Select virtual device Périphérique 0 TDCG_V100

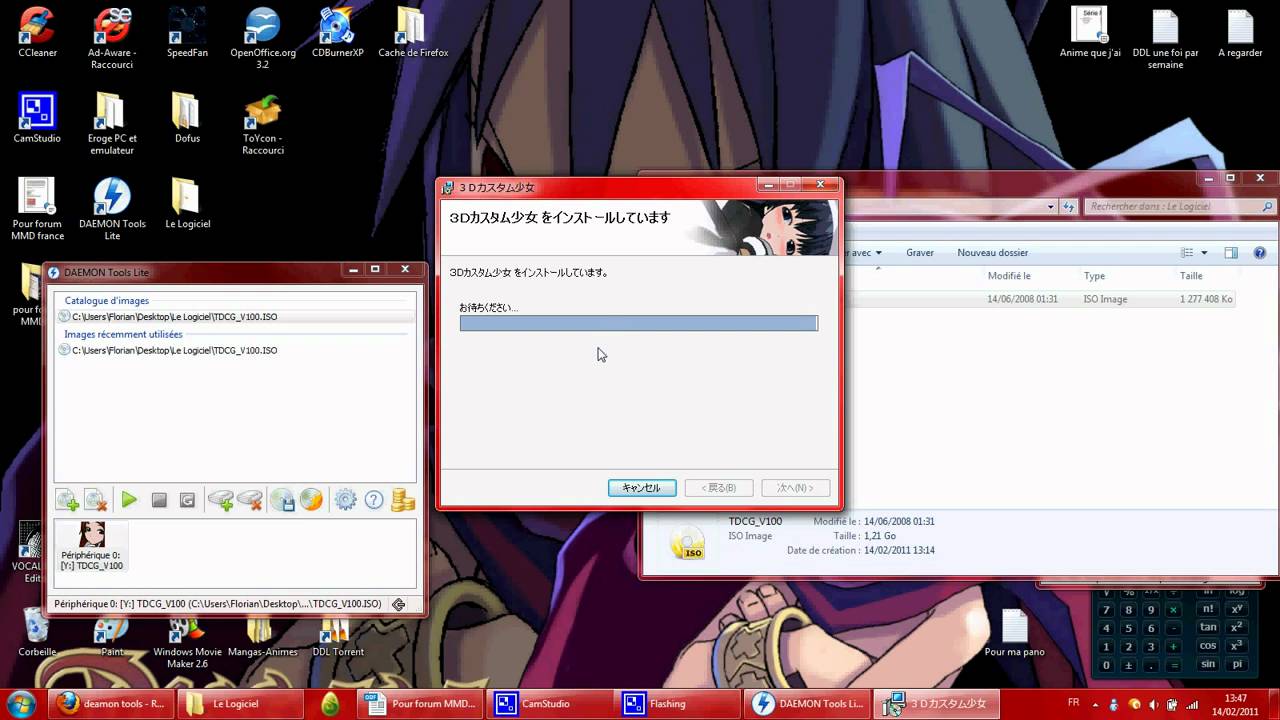click(x=91, y=546)
